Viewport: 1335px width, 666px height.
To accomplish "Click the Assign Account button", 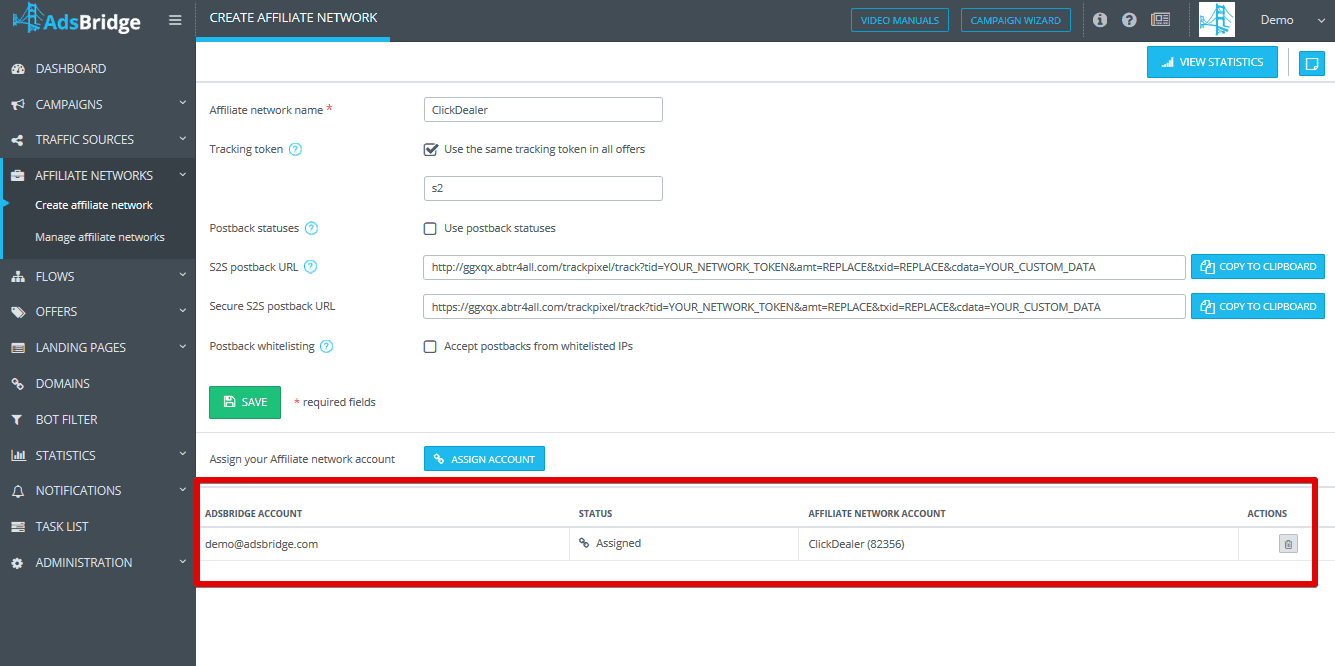I will pyautogui.click(x=484, y=459).
